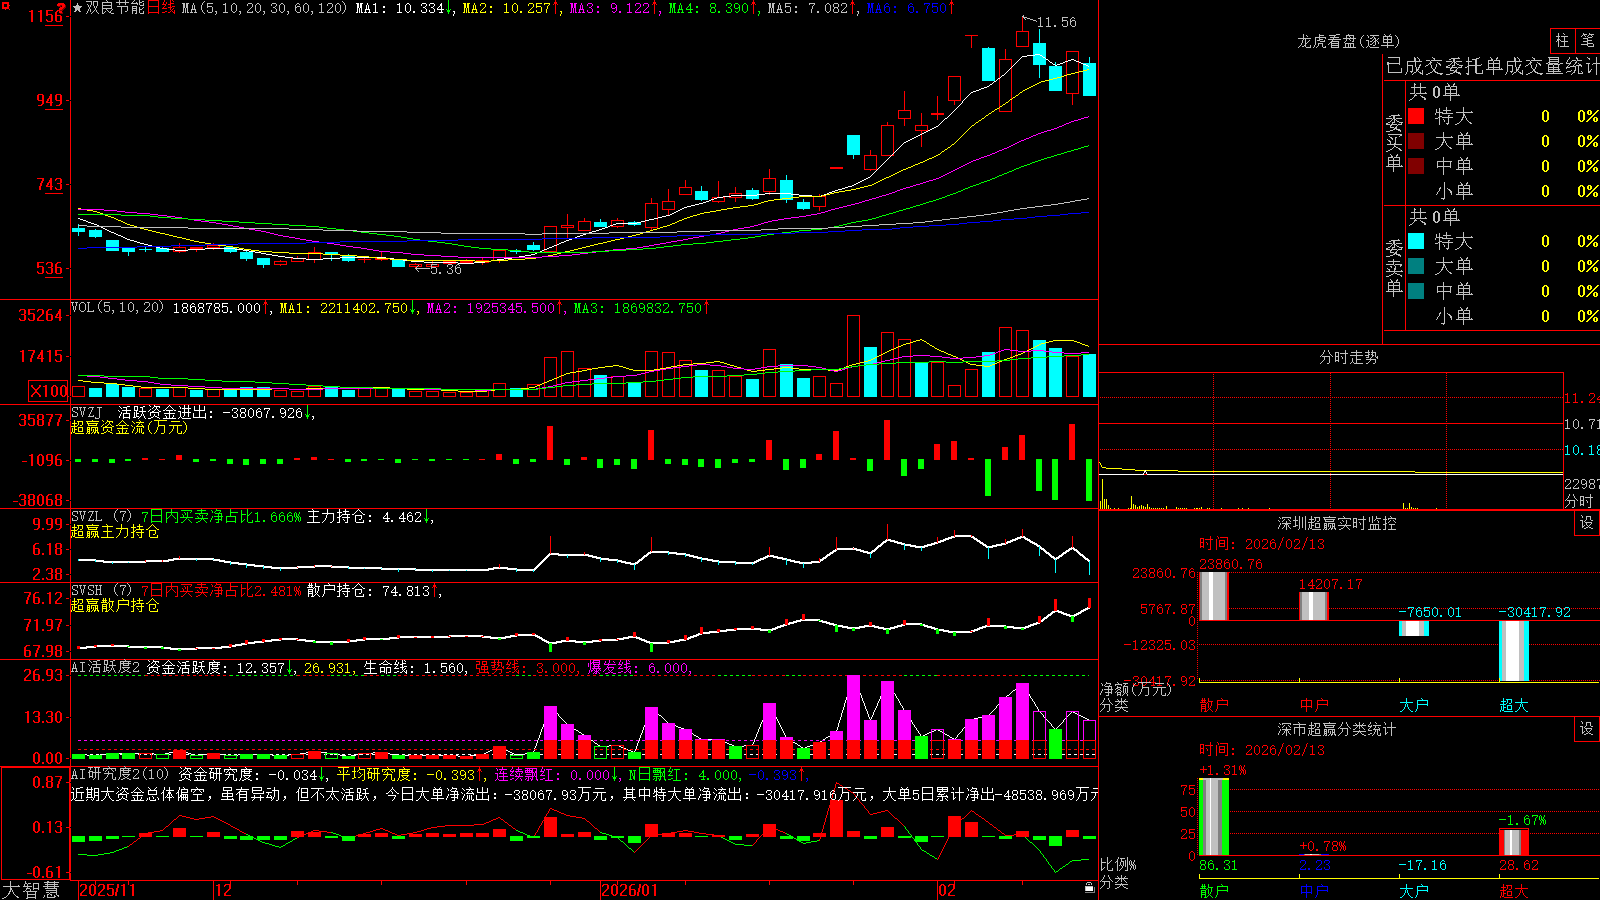Click the 35264 volume axis label
Viewport: 1600px width, 900px height.
point(41,315)
